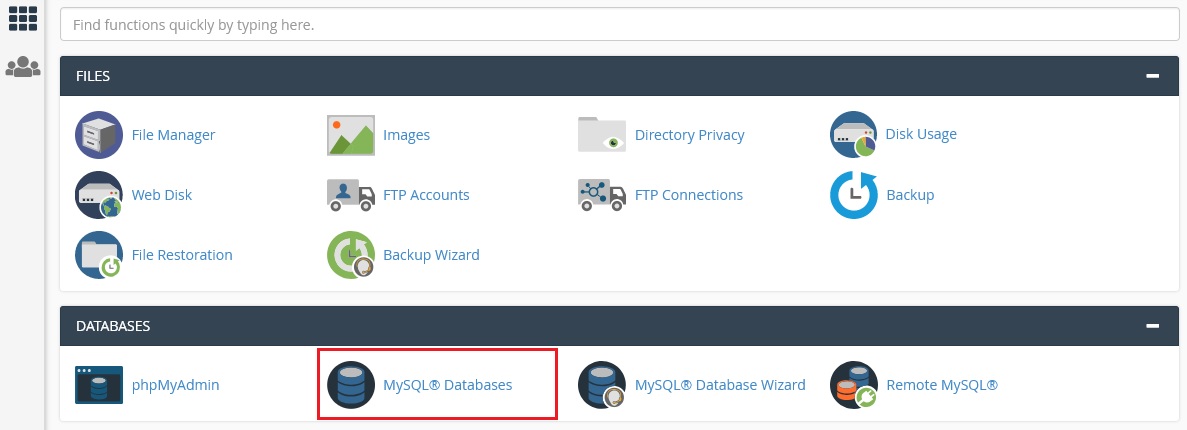This screenshot has width=1187, height=430.
Task: Click the Remote MySQL icon
Action: [x=853, y=385]
